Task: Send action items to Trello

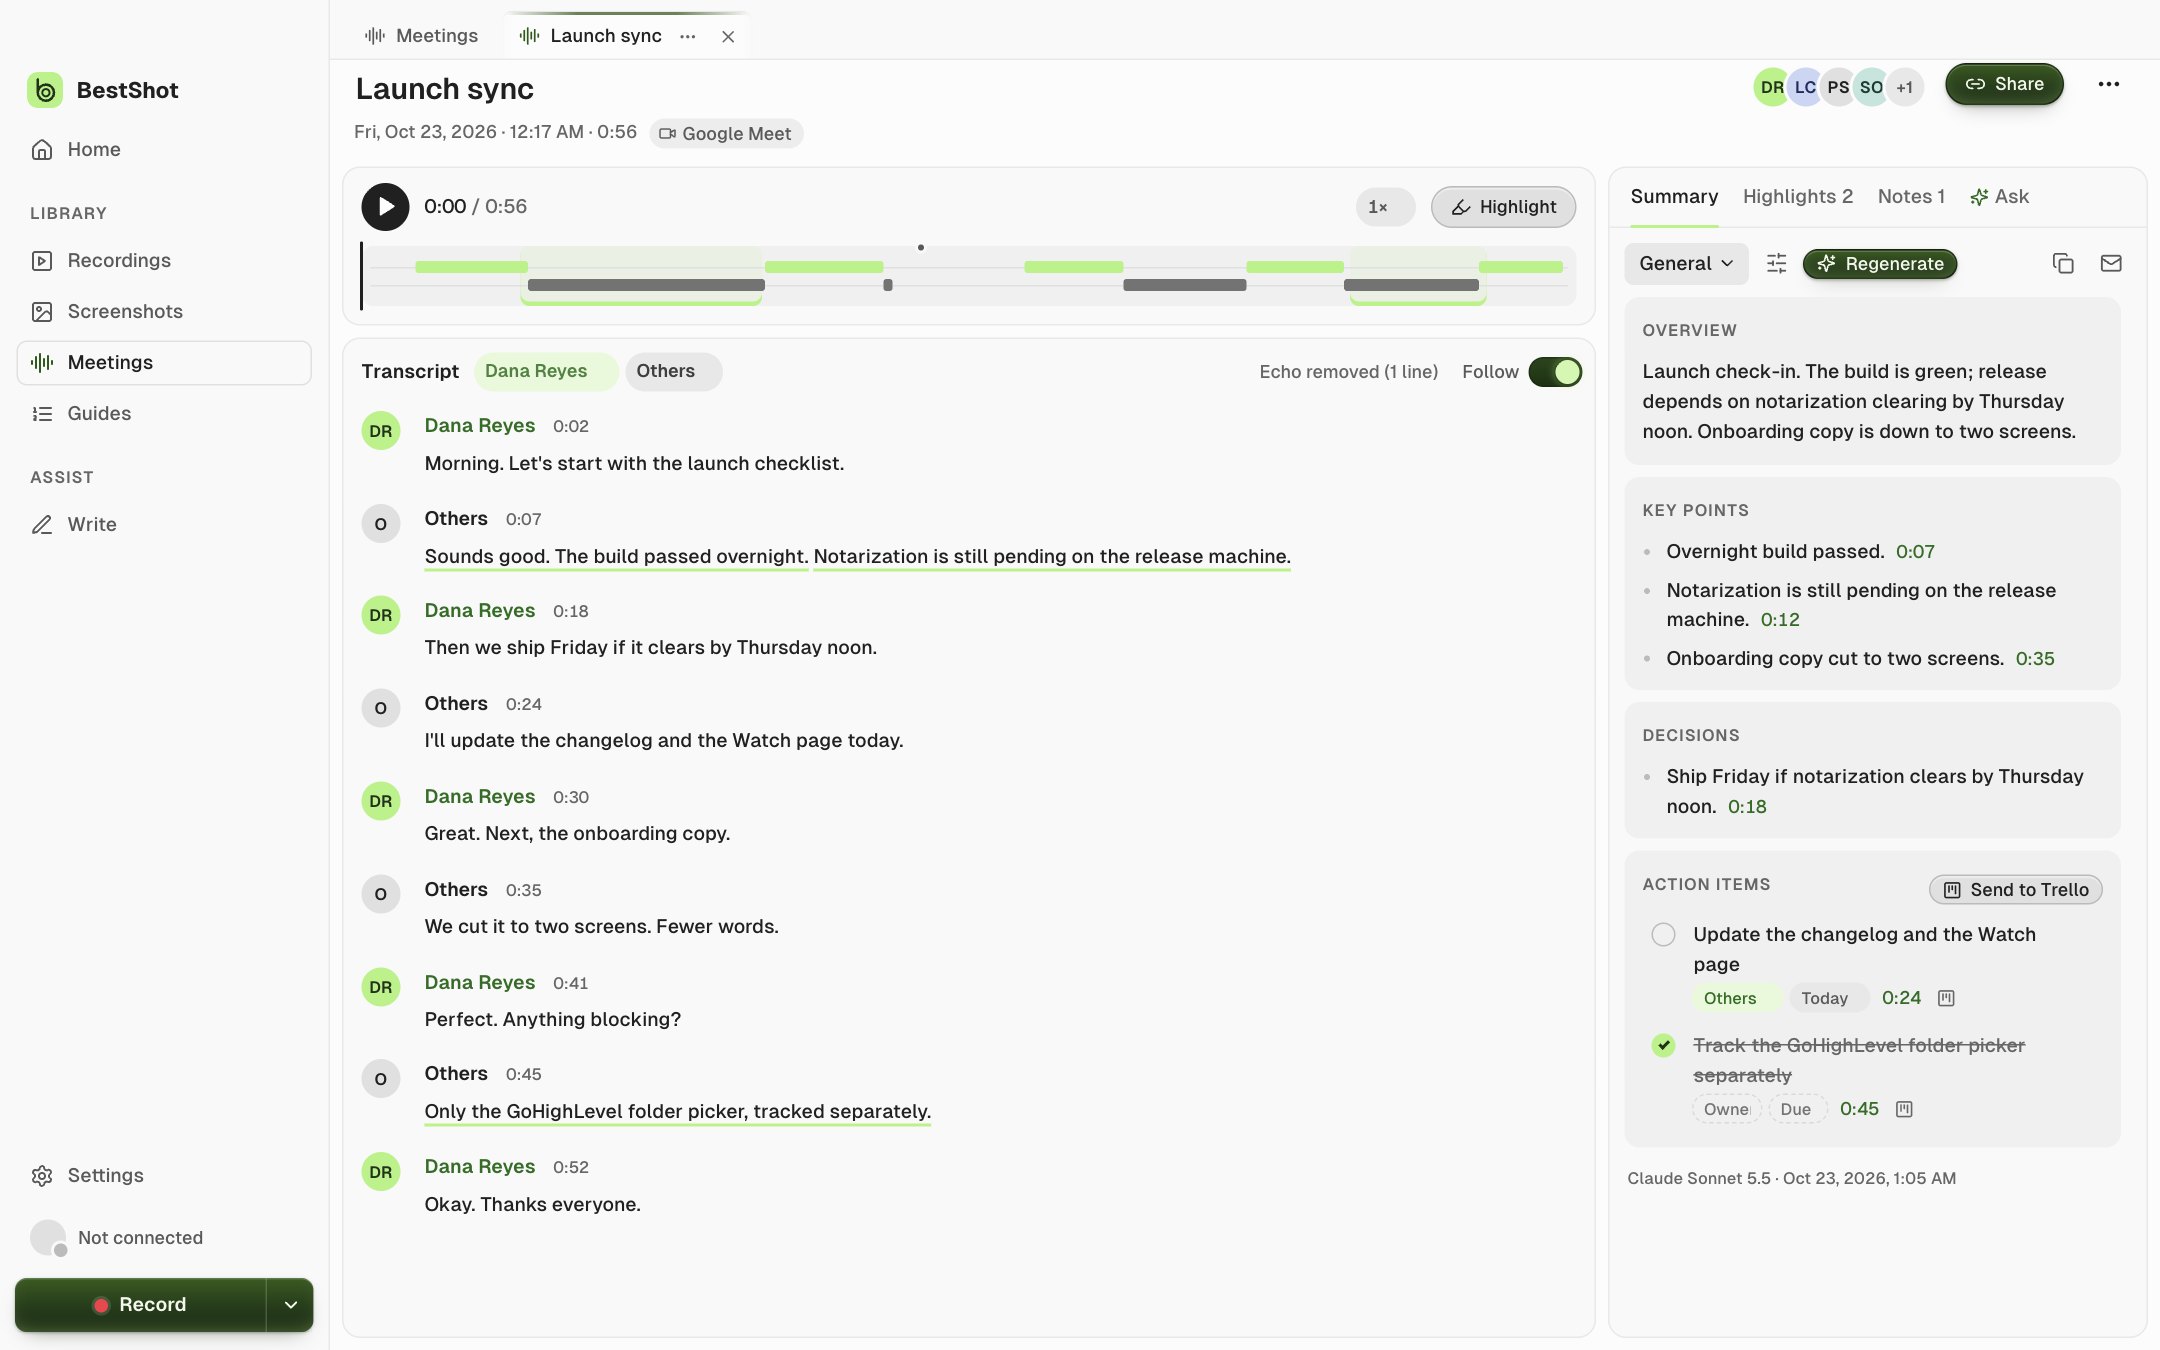Action: pos(2015,890)
